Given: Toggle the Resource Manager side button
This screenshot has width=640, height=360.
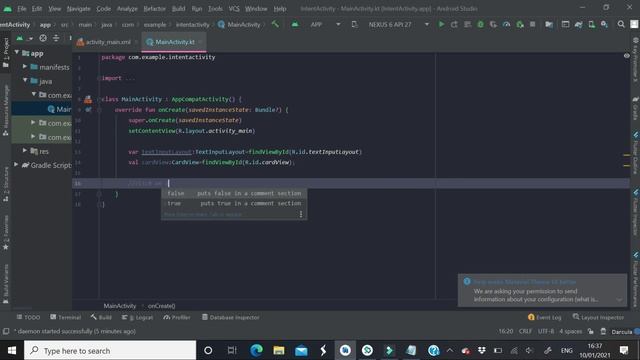Looking at the screenshot, I should click(x=6, y=110).
